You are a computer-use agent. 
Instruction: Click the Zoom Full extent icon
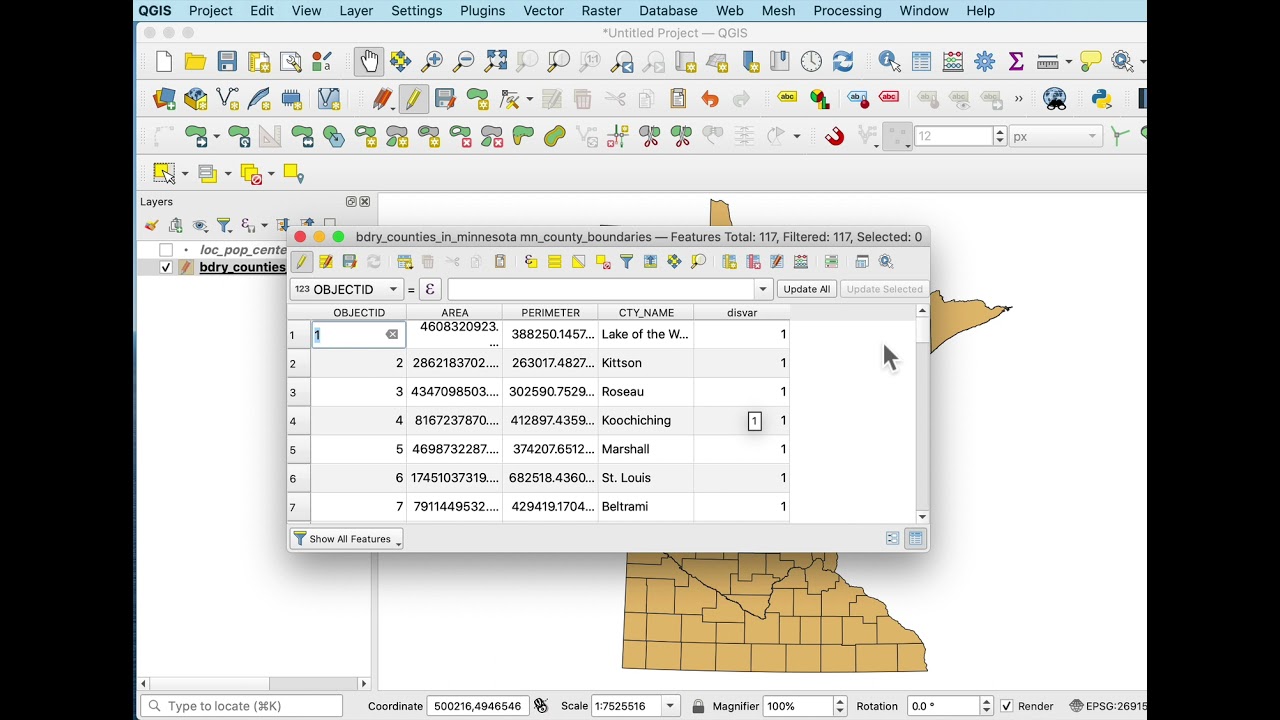click(x=496, y=61)
